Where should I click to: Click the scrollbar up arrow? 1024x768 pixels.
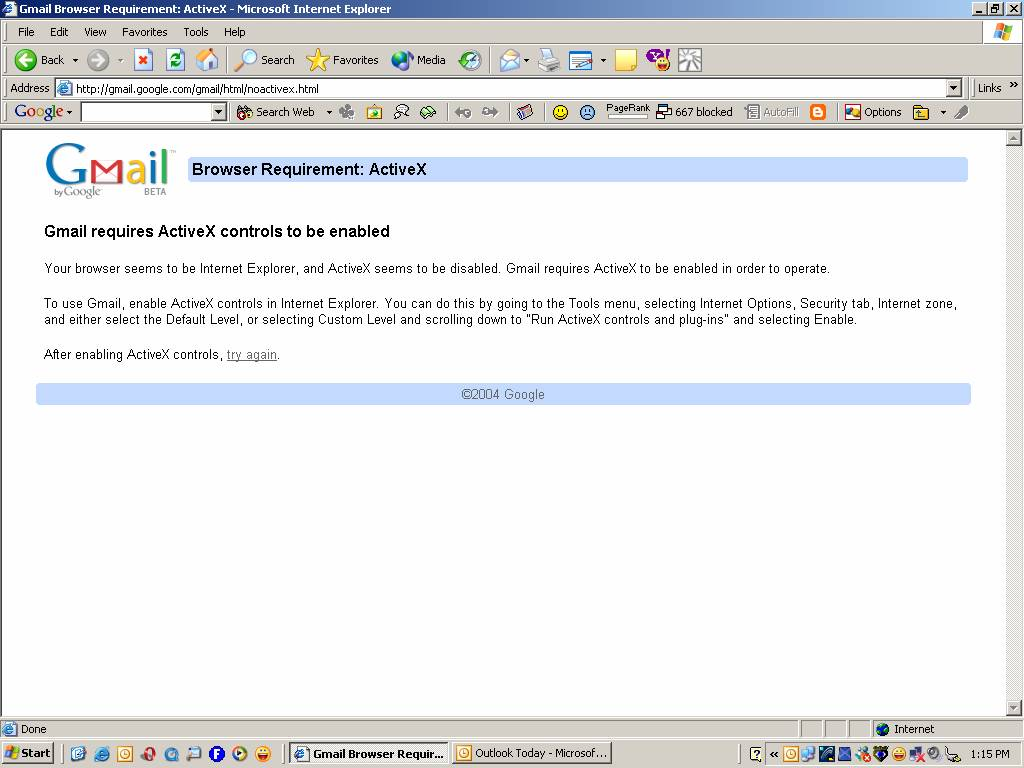pyautogui.click(x=1014, y=138)
